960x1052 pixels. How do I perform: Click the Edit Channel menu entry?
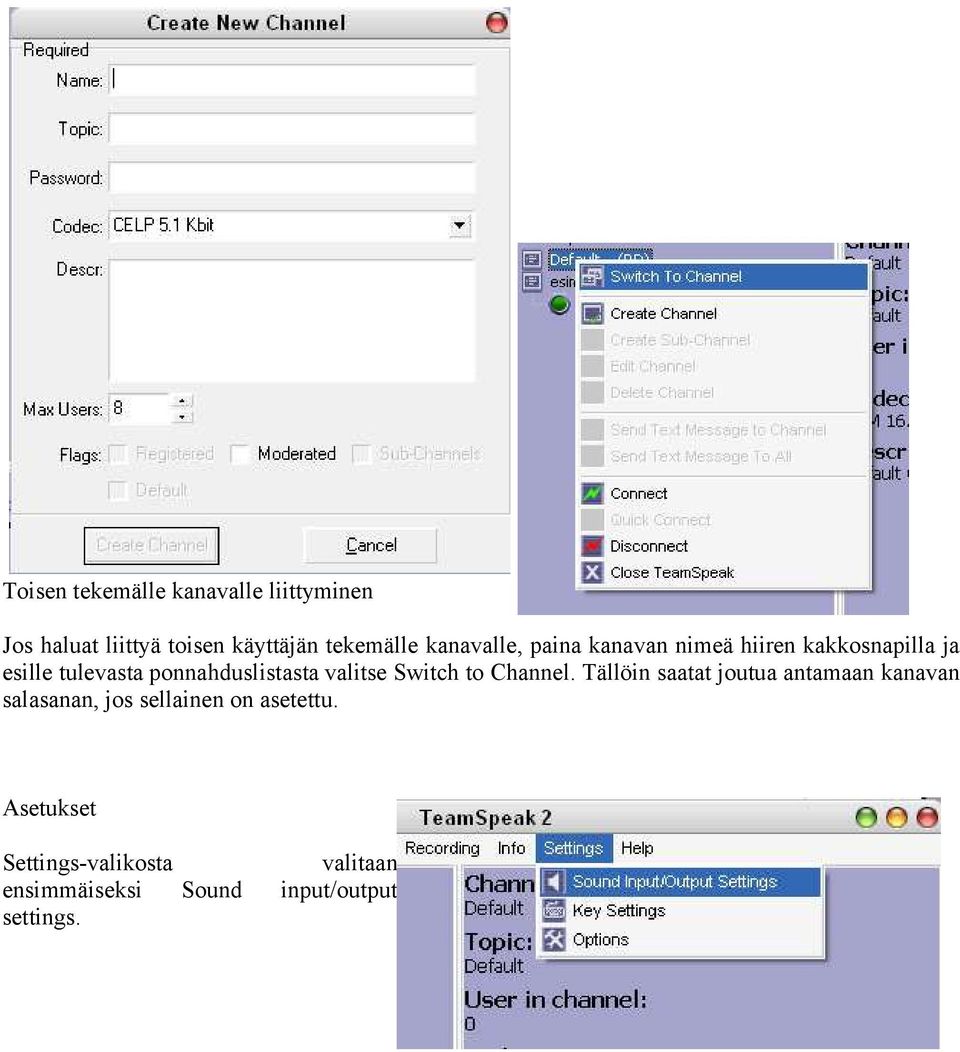(723, 366)
